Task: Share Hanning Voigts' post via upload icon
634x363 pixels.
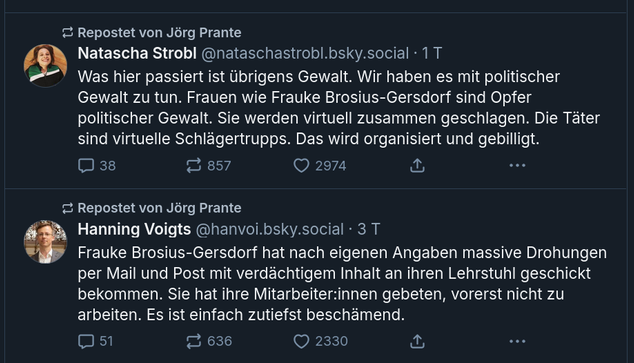Action: pos(417,342)
